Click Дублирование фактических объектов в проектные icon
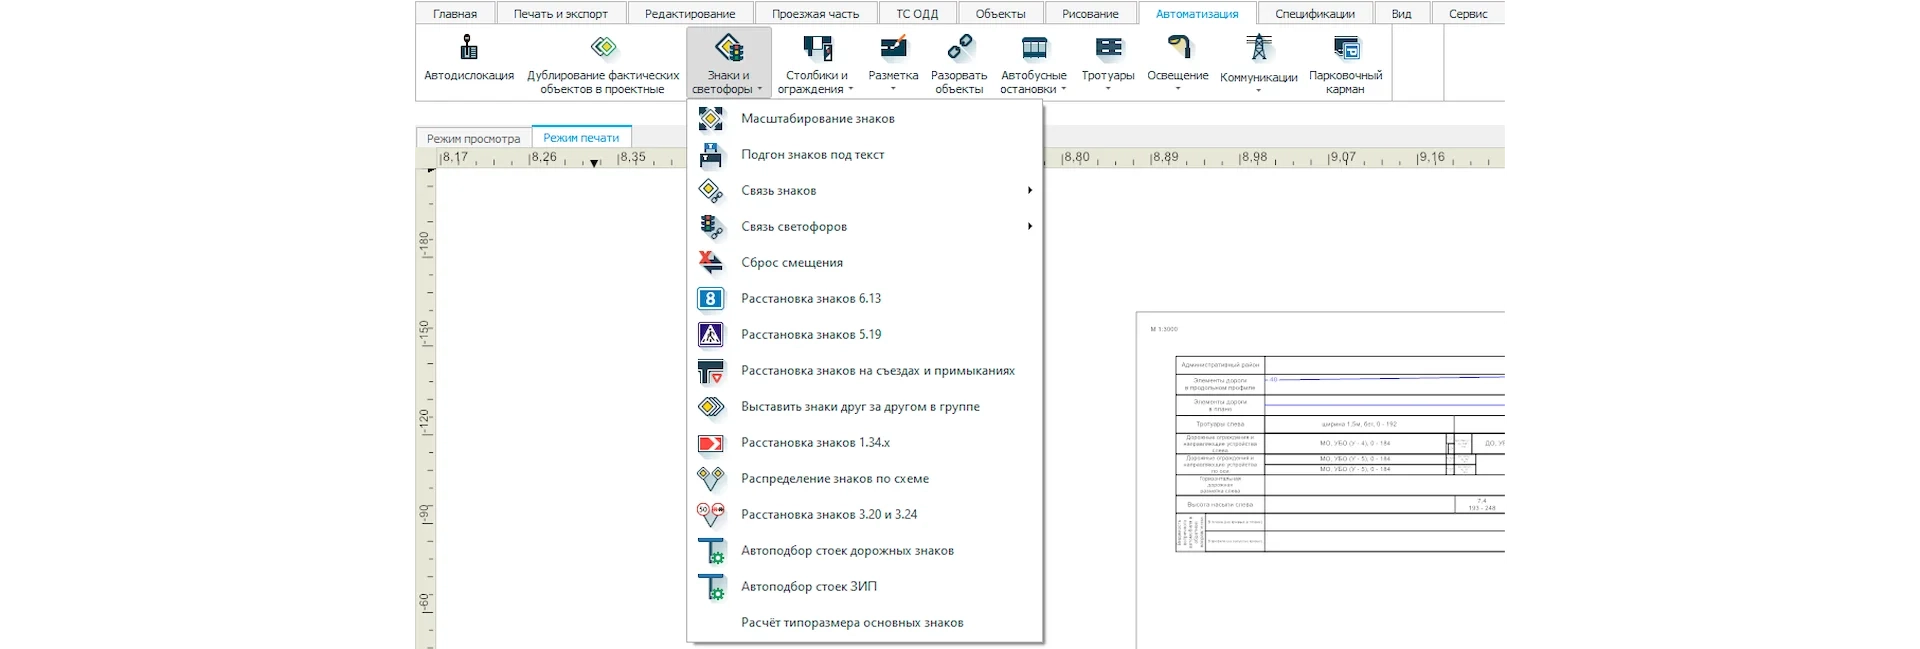 (603, 48)
